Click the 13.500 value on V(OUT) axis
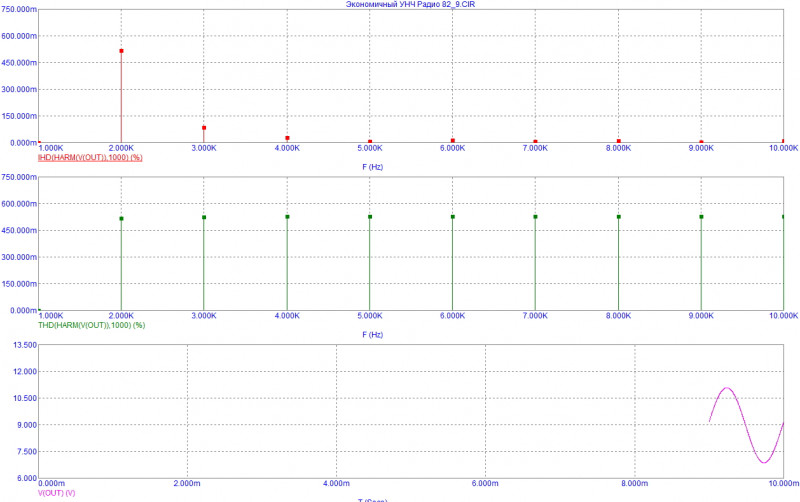This screenshot has height=502, width=800. click(x=25, y=345)
